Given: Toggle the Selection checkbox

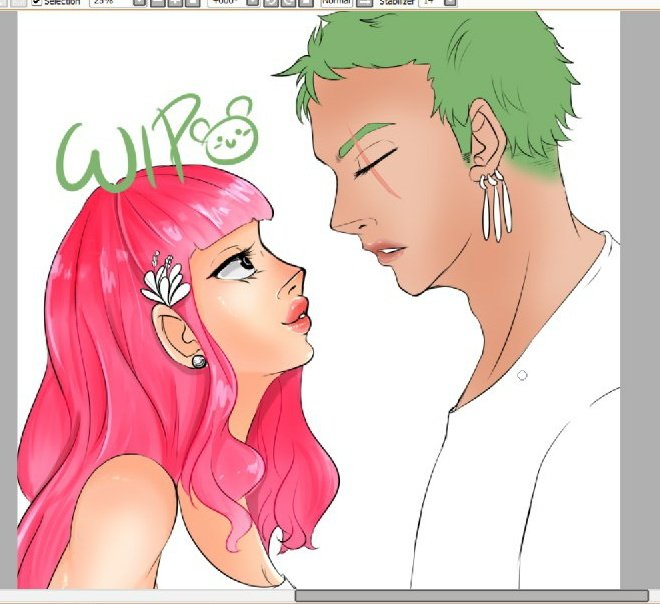Looking at the screenshot, I should pos(37,3).
